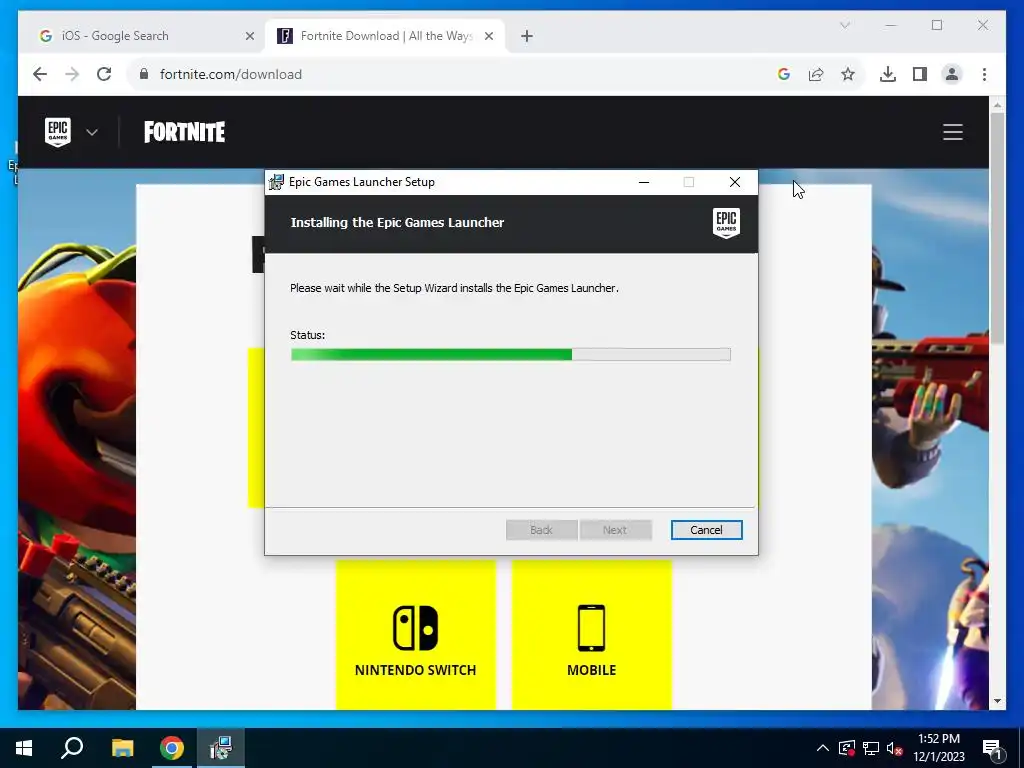
Task: Click the Google icon in address bar
Action: pos(784,74)
